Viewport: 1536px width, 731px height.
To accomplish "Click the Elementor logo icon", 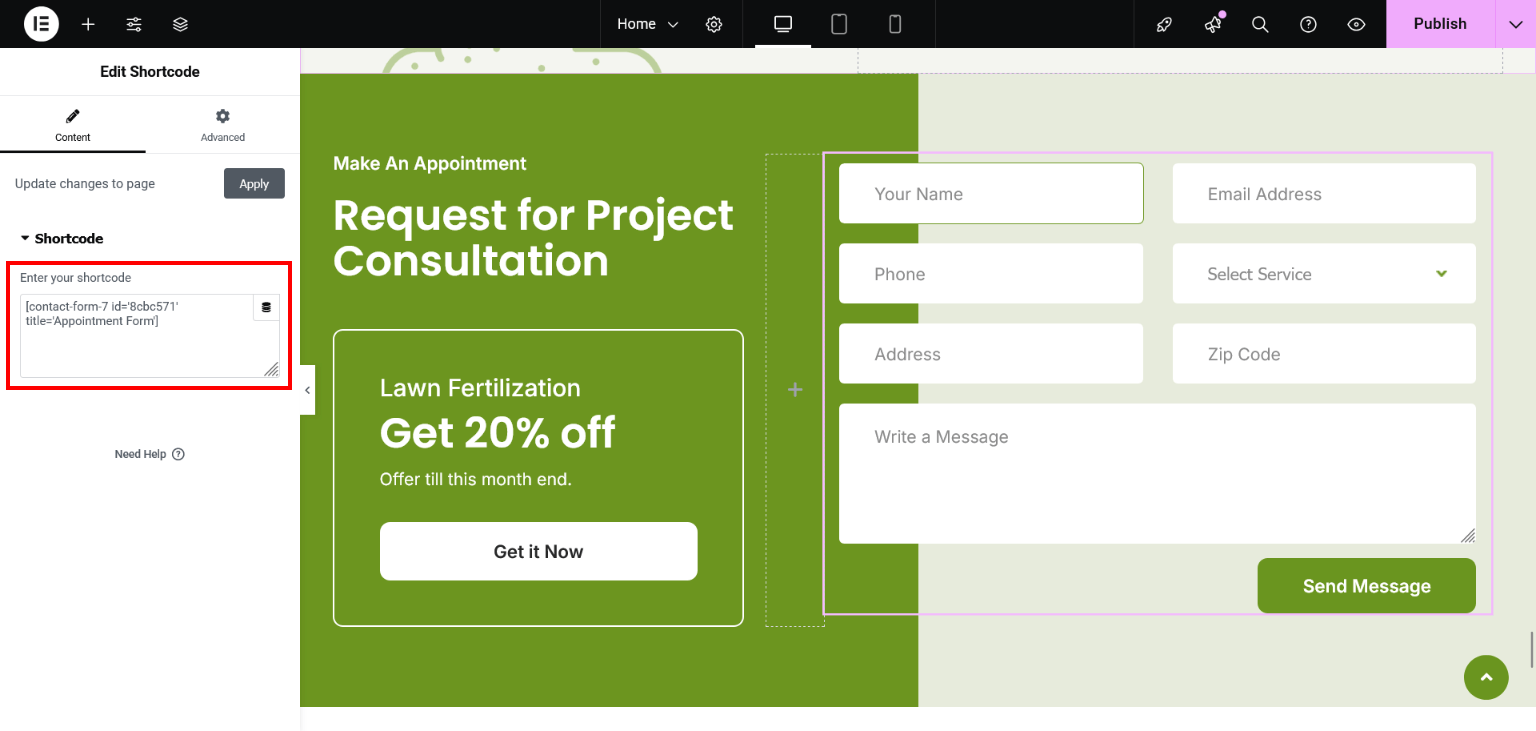I will click(41, 24).
